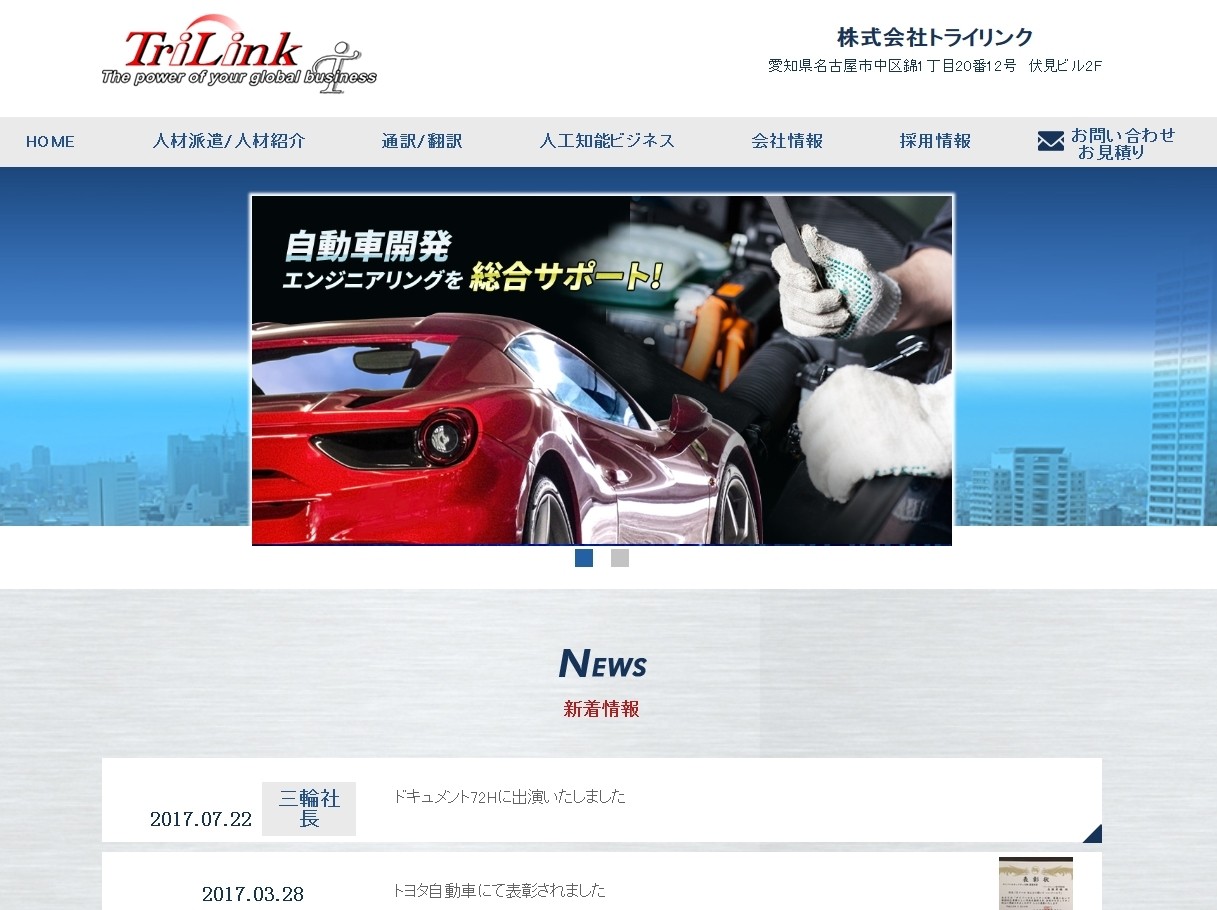Open the 人材派遣/人材紹介 page
Image resolution: width=1217 pixels, height=910 pixels.
pos(228,141)
